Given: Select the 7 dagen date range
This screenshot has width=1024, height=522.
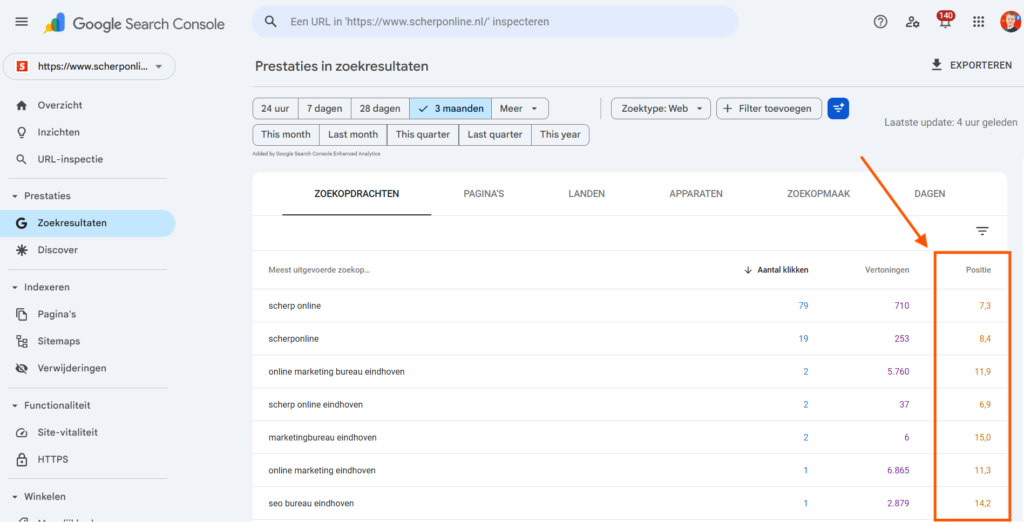Looking at the screenshot, I should [323, 108].
